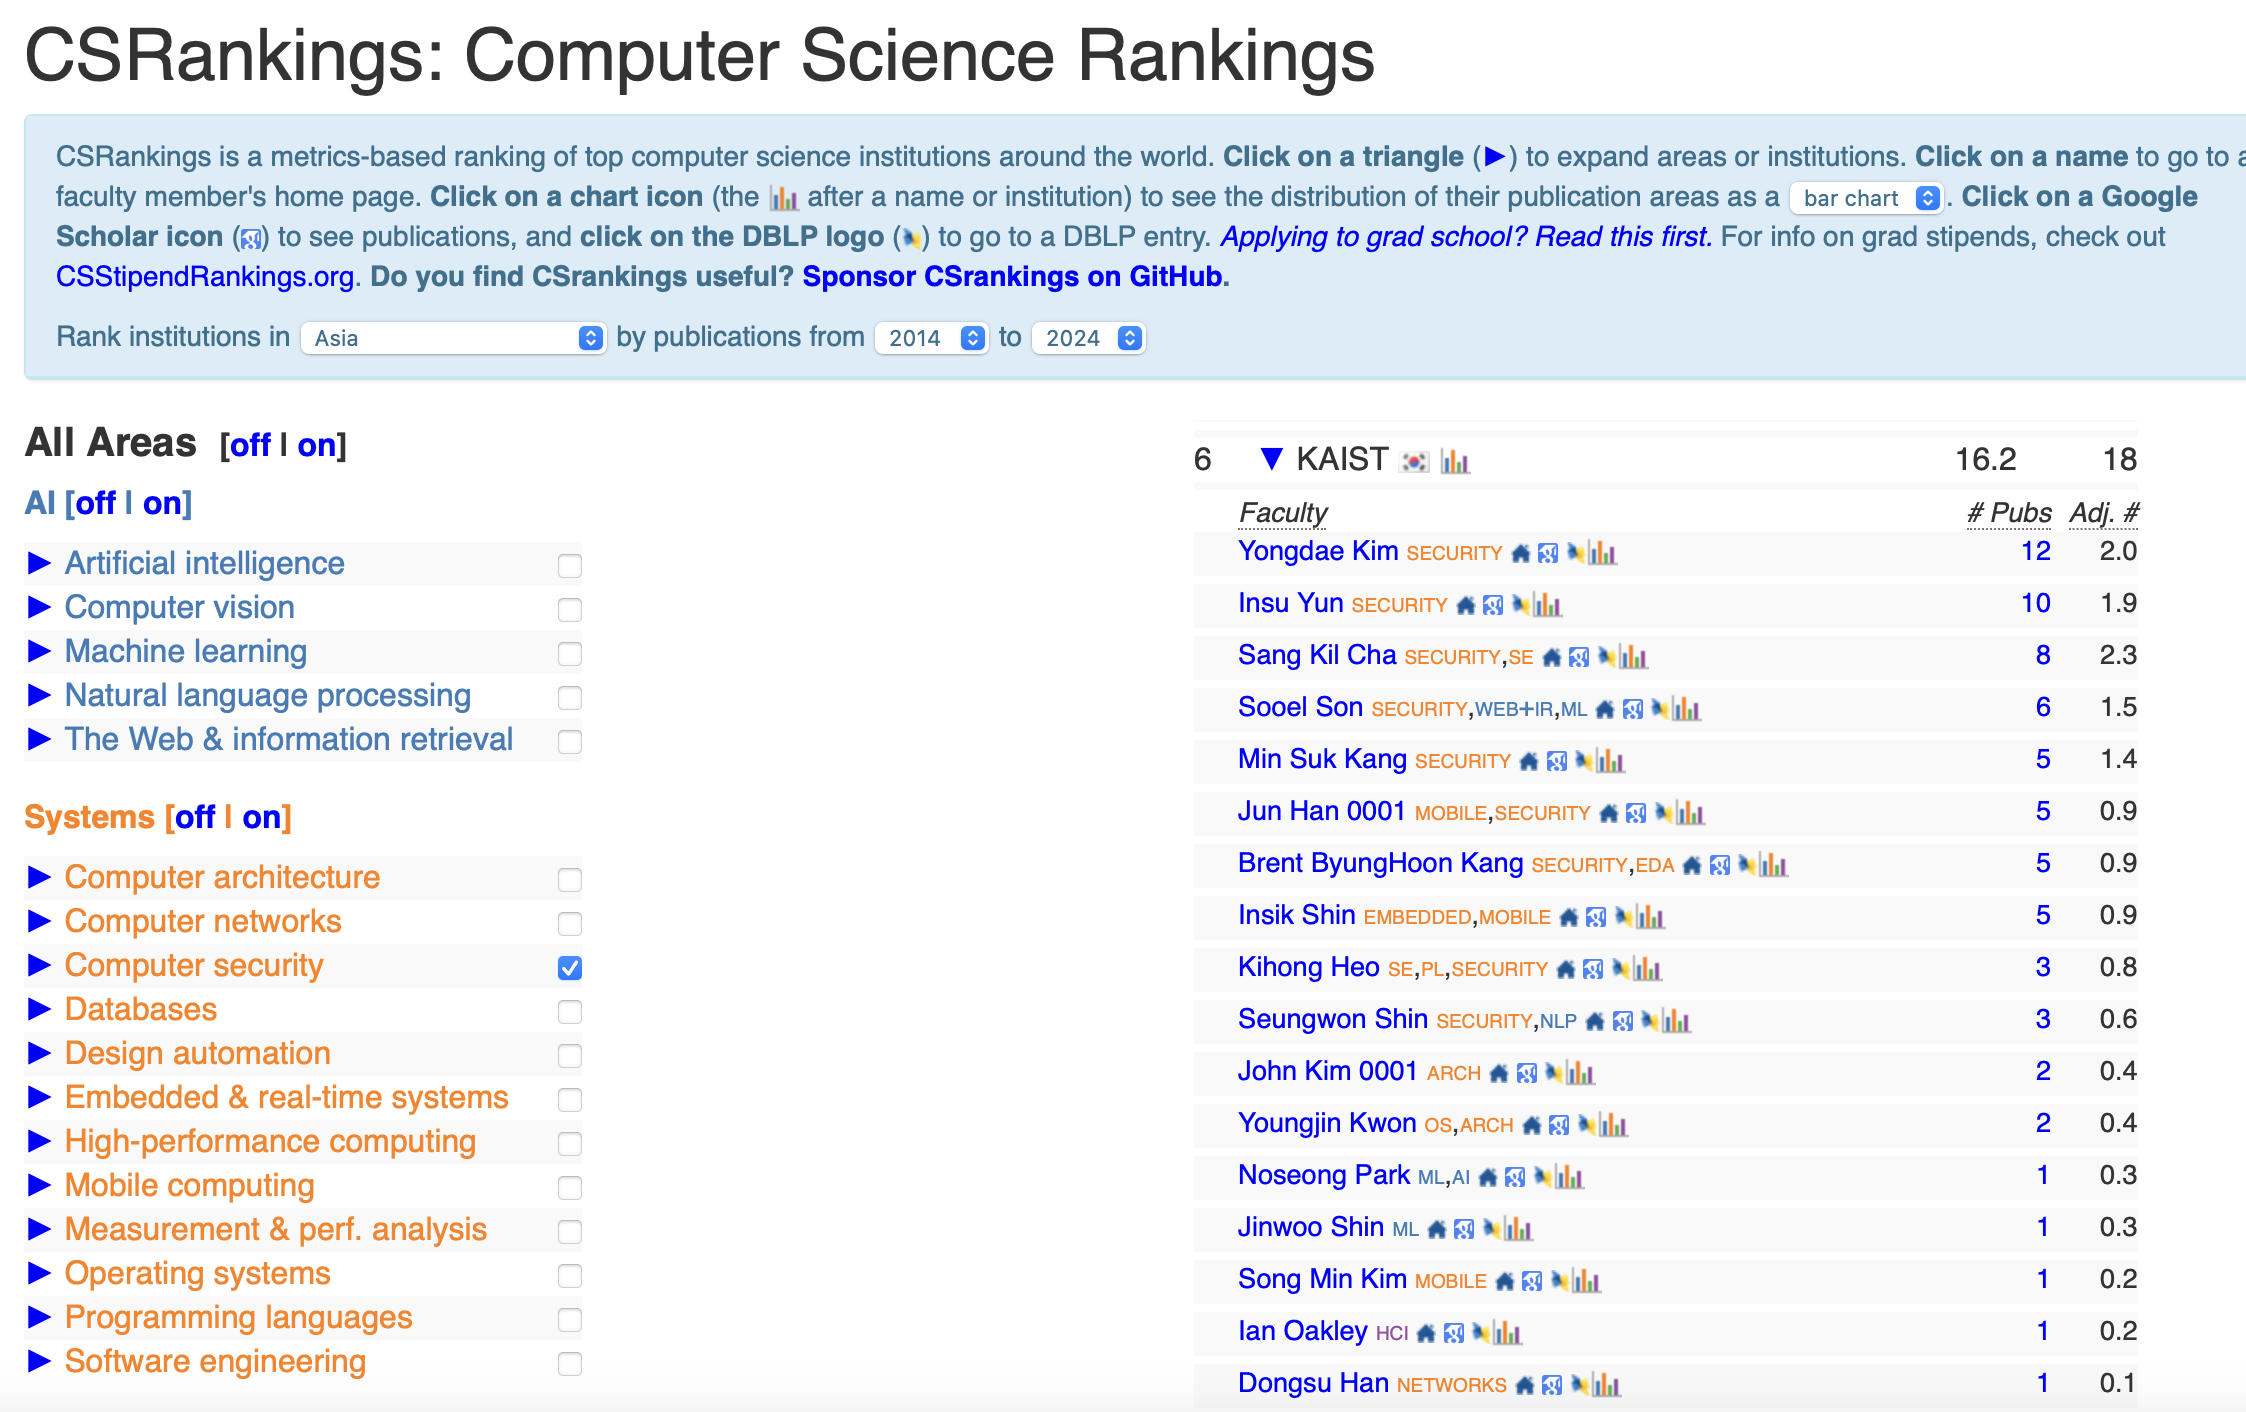Click the KAIST bar chart icon

(1454, 461)
